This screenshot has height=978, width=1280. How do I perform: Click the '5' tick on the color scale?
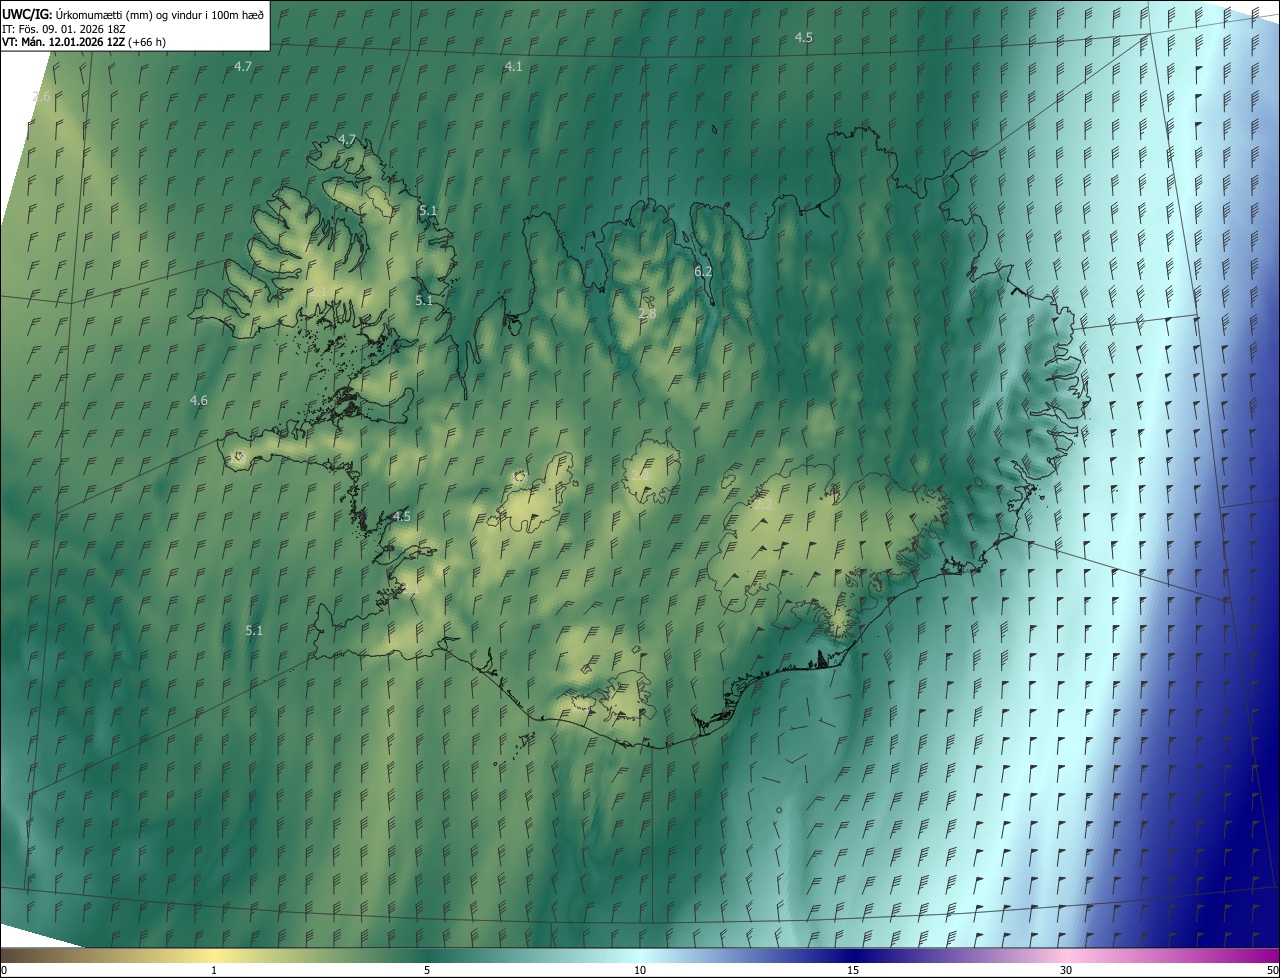click(x=427, y=970)
